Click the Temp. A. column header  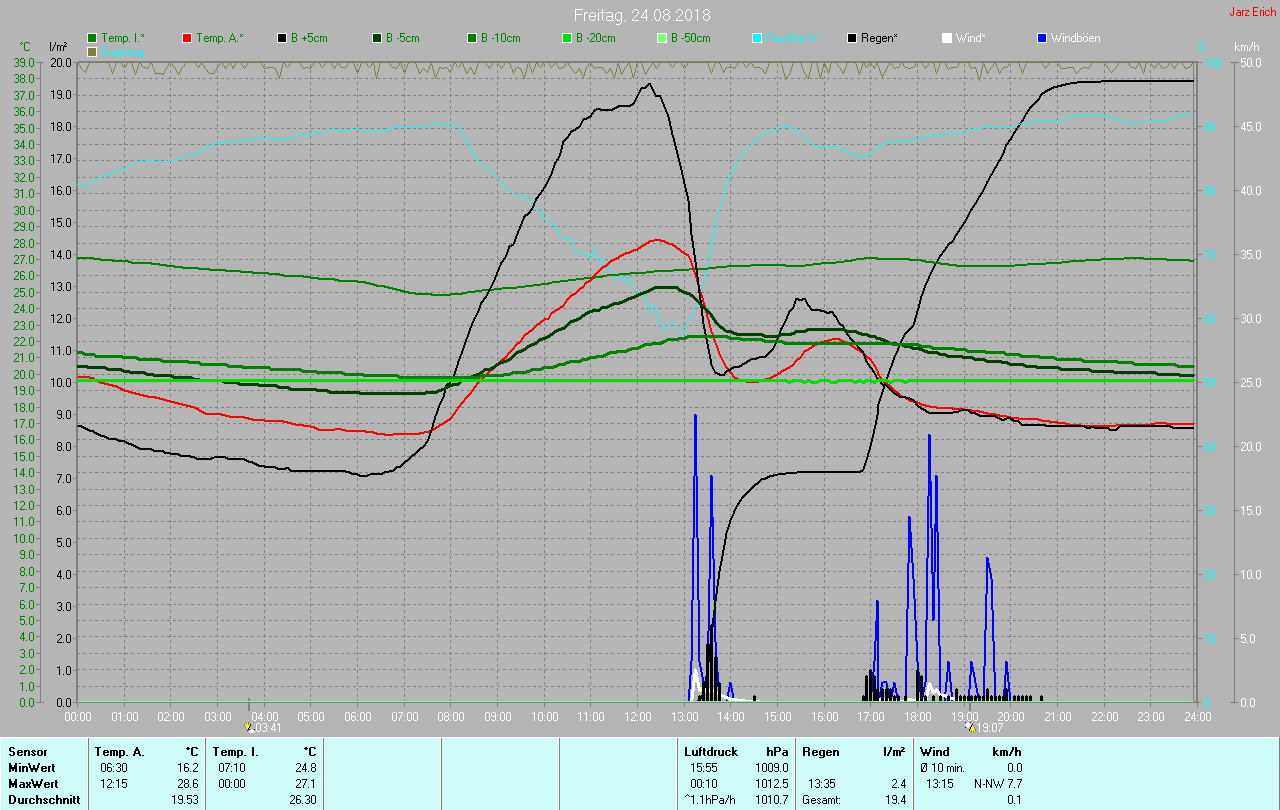coord(119,751)
